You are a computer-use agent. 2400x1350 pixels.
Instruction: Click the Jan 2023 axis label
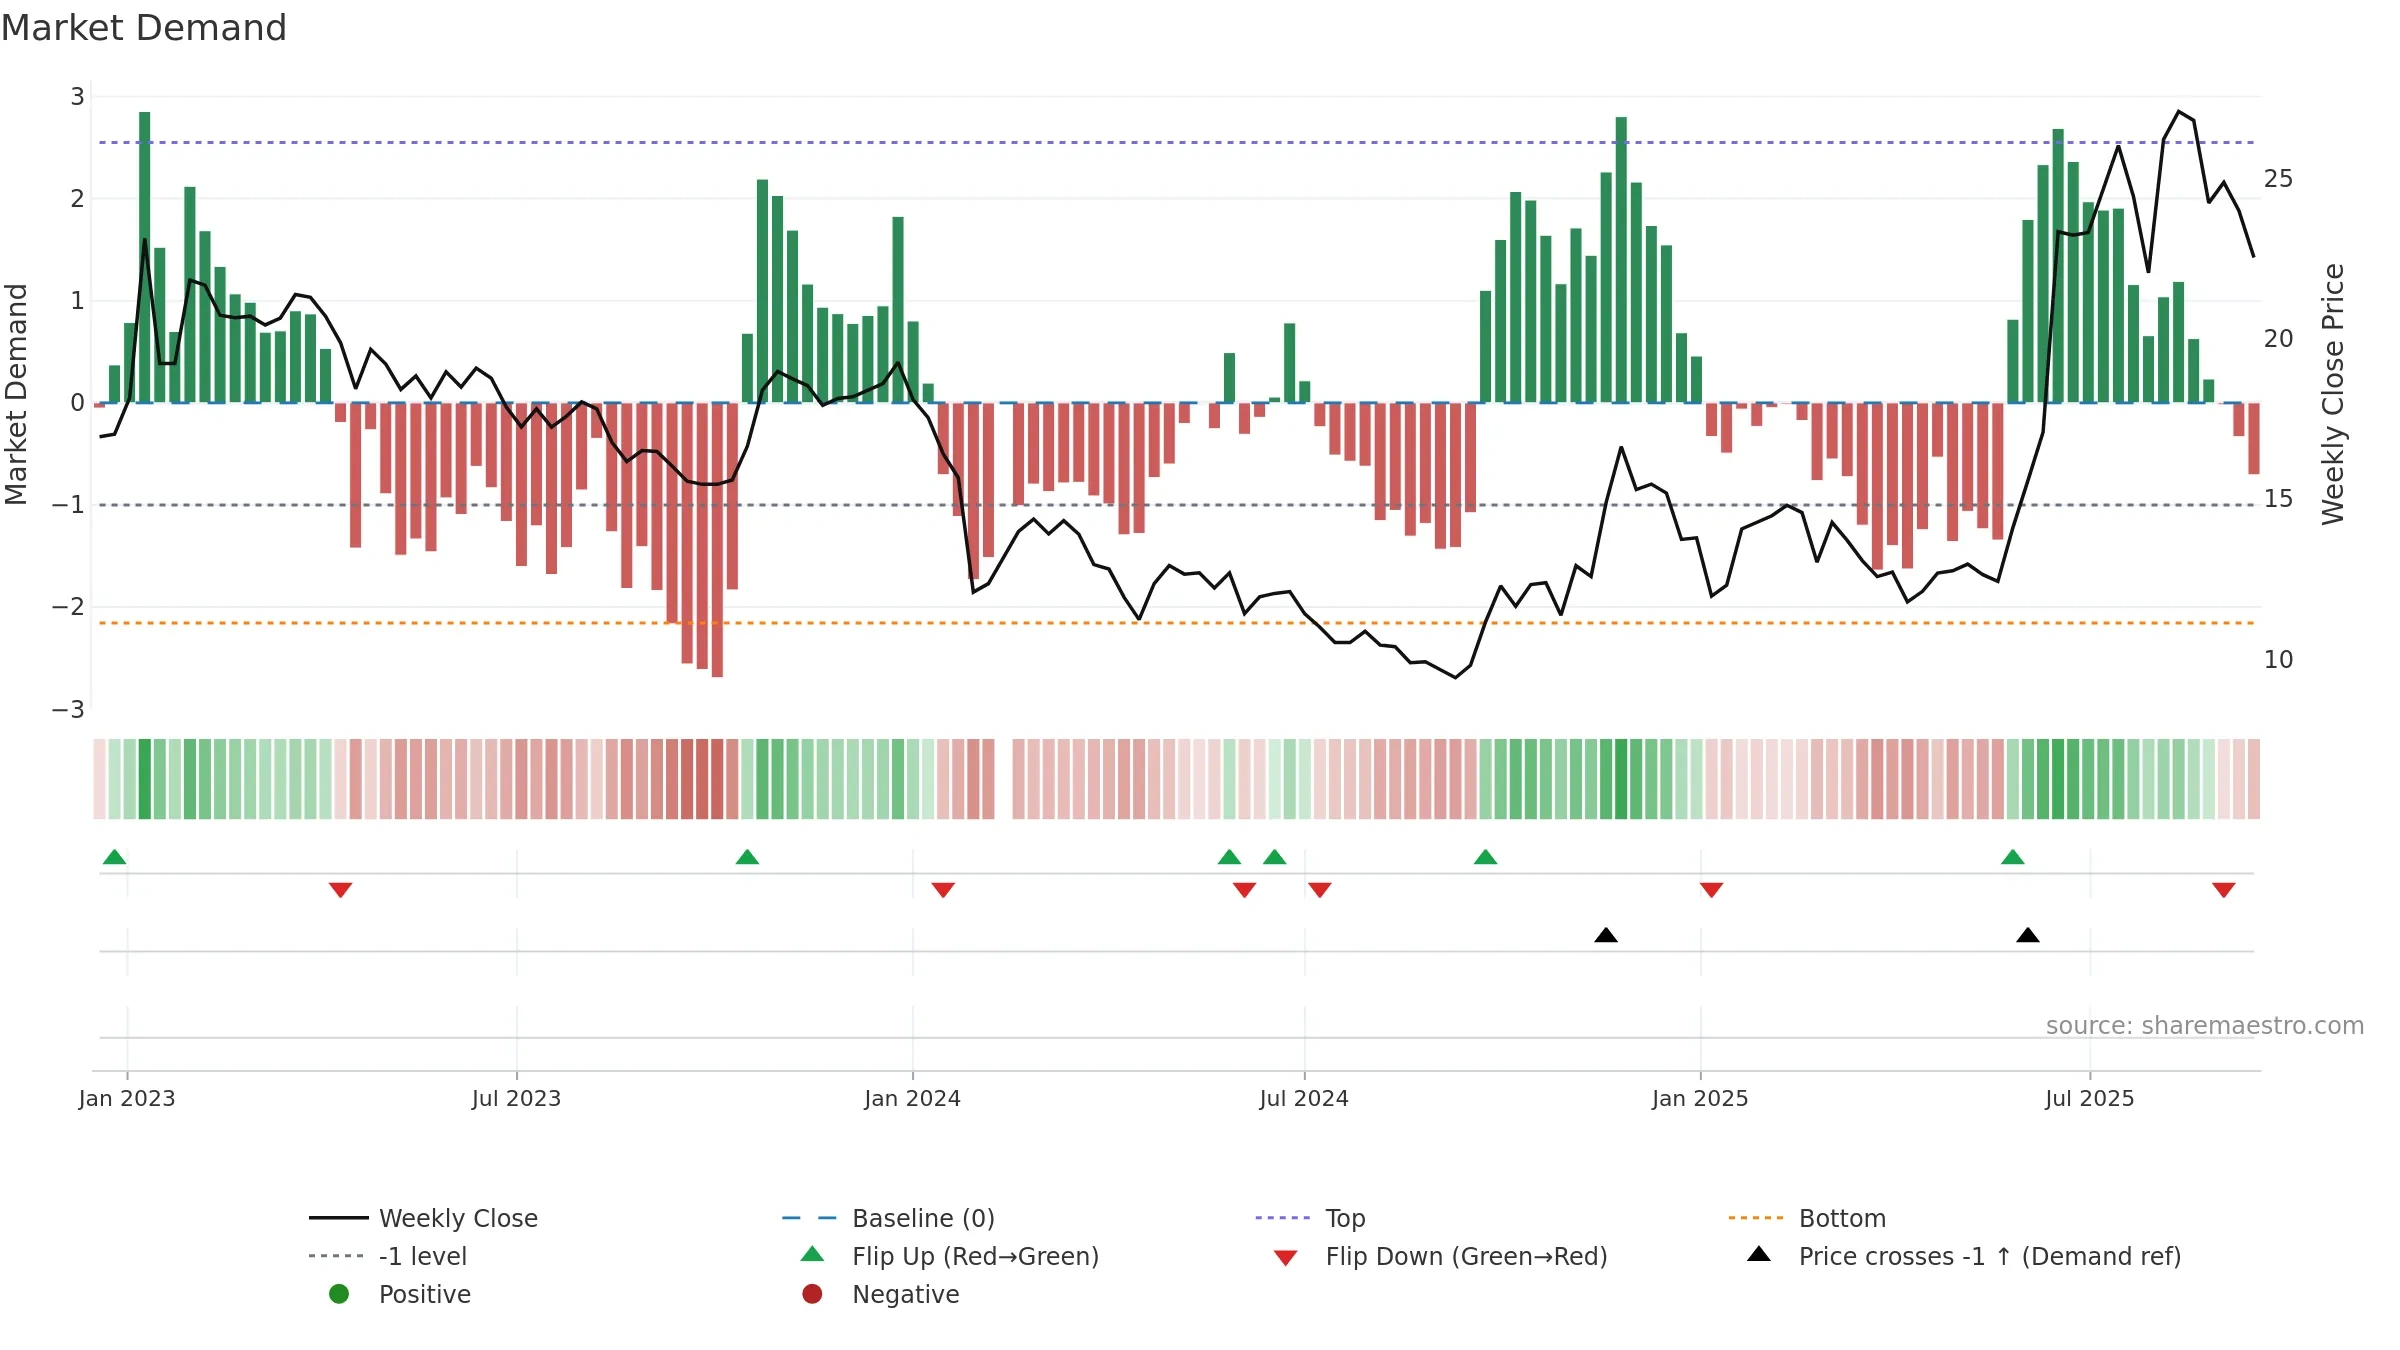(x=127, y=1099)
